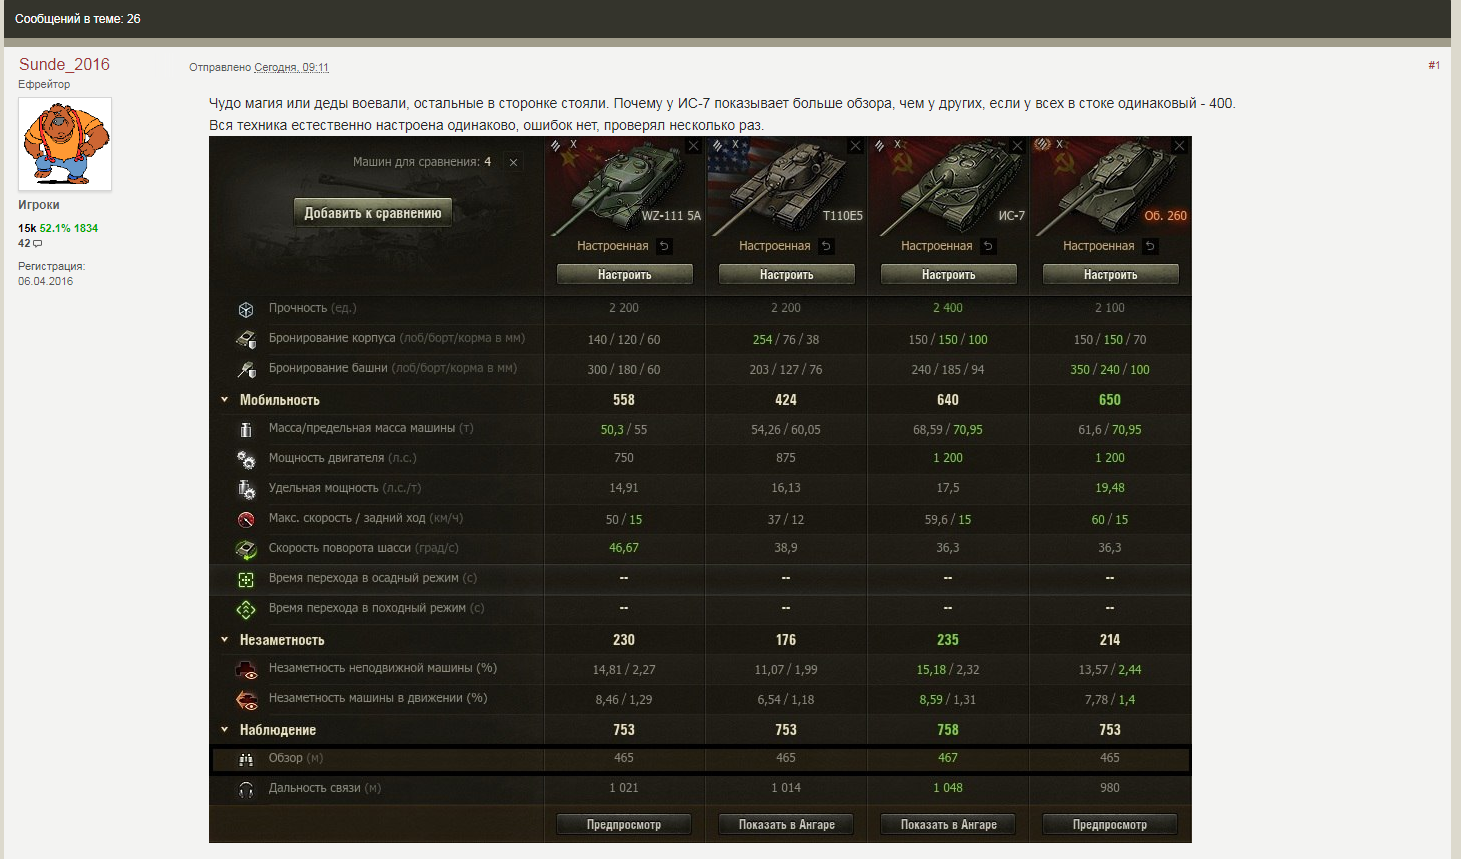Click the stationary vehicle concealment icon
This screenshot has width=1461, height=859.
click(x=246, y=669)
